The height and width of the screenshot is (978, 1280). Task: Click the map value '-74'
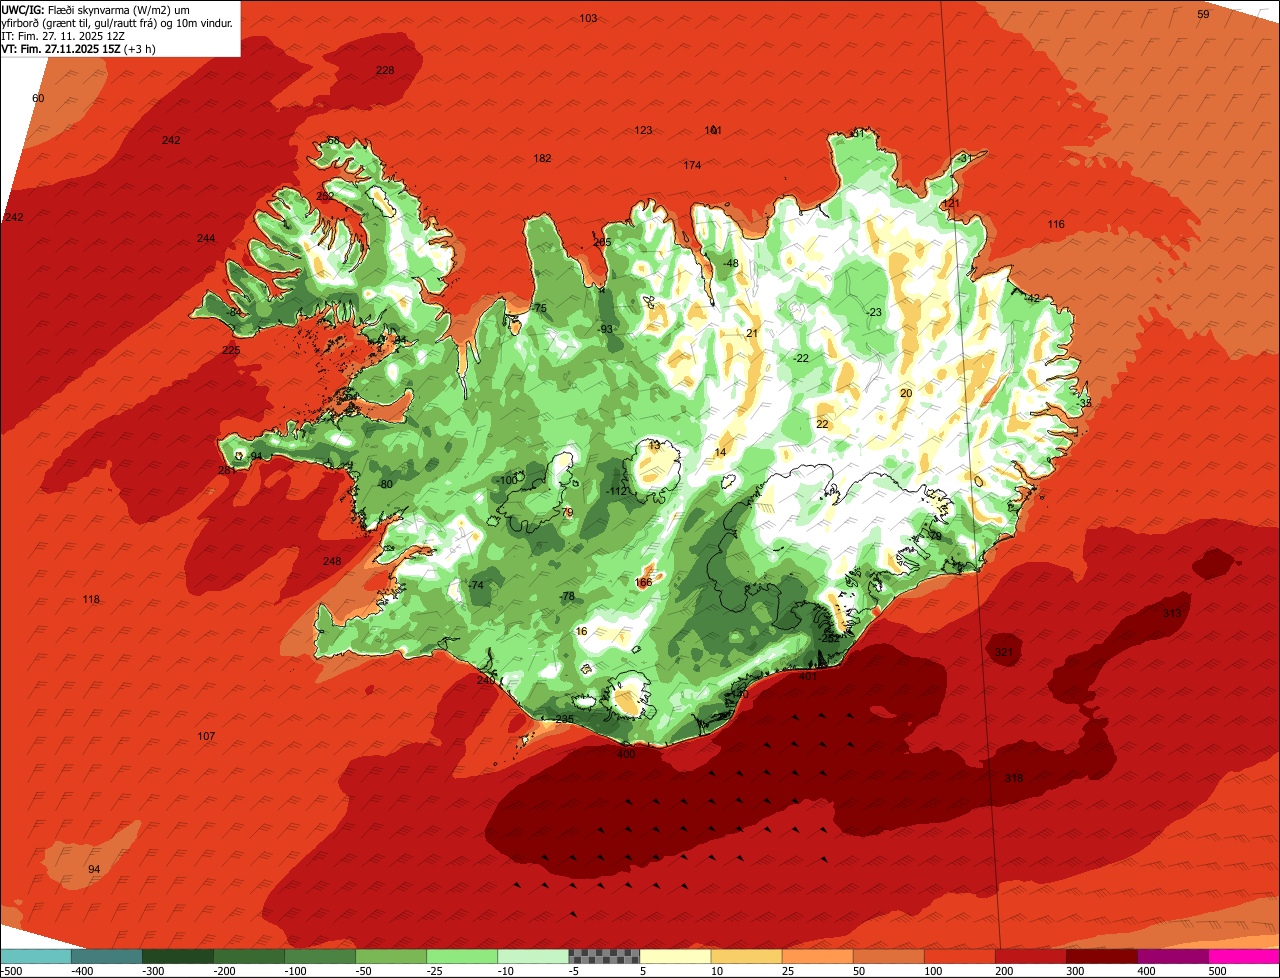[x=476, y=585]
